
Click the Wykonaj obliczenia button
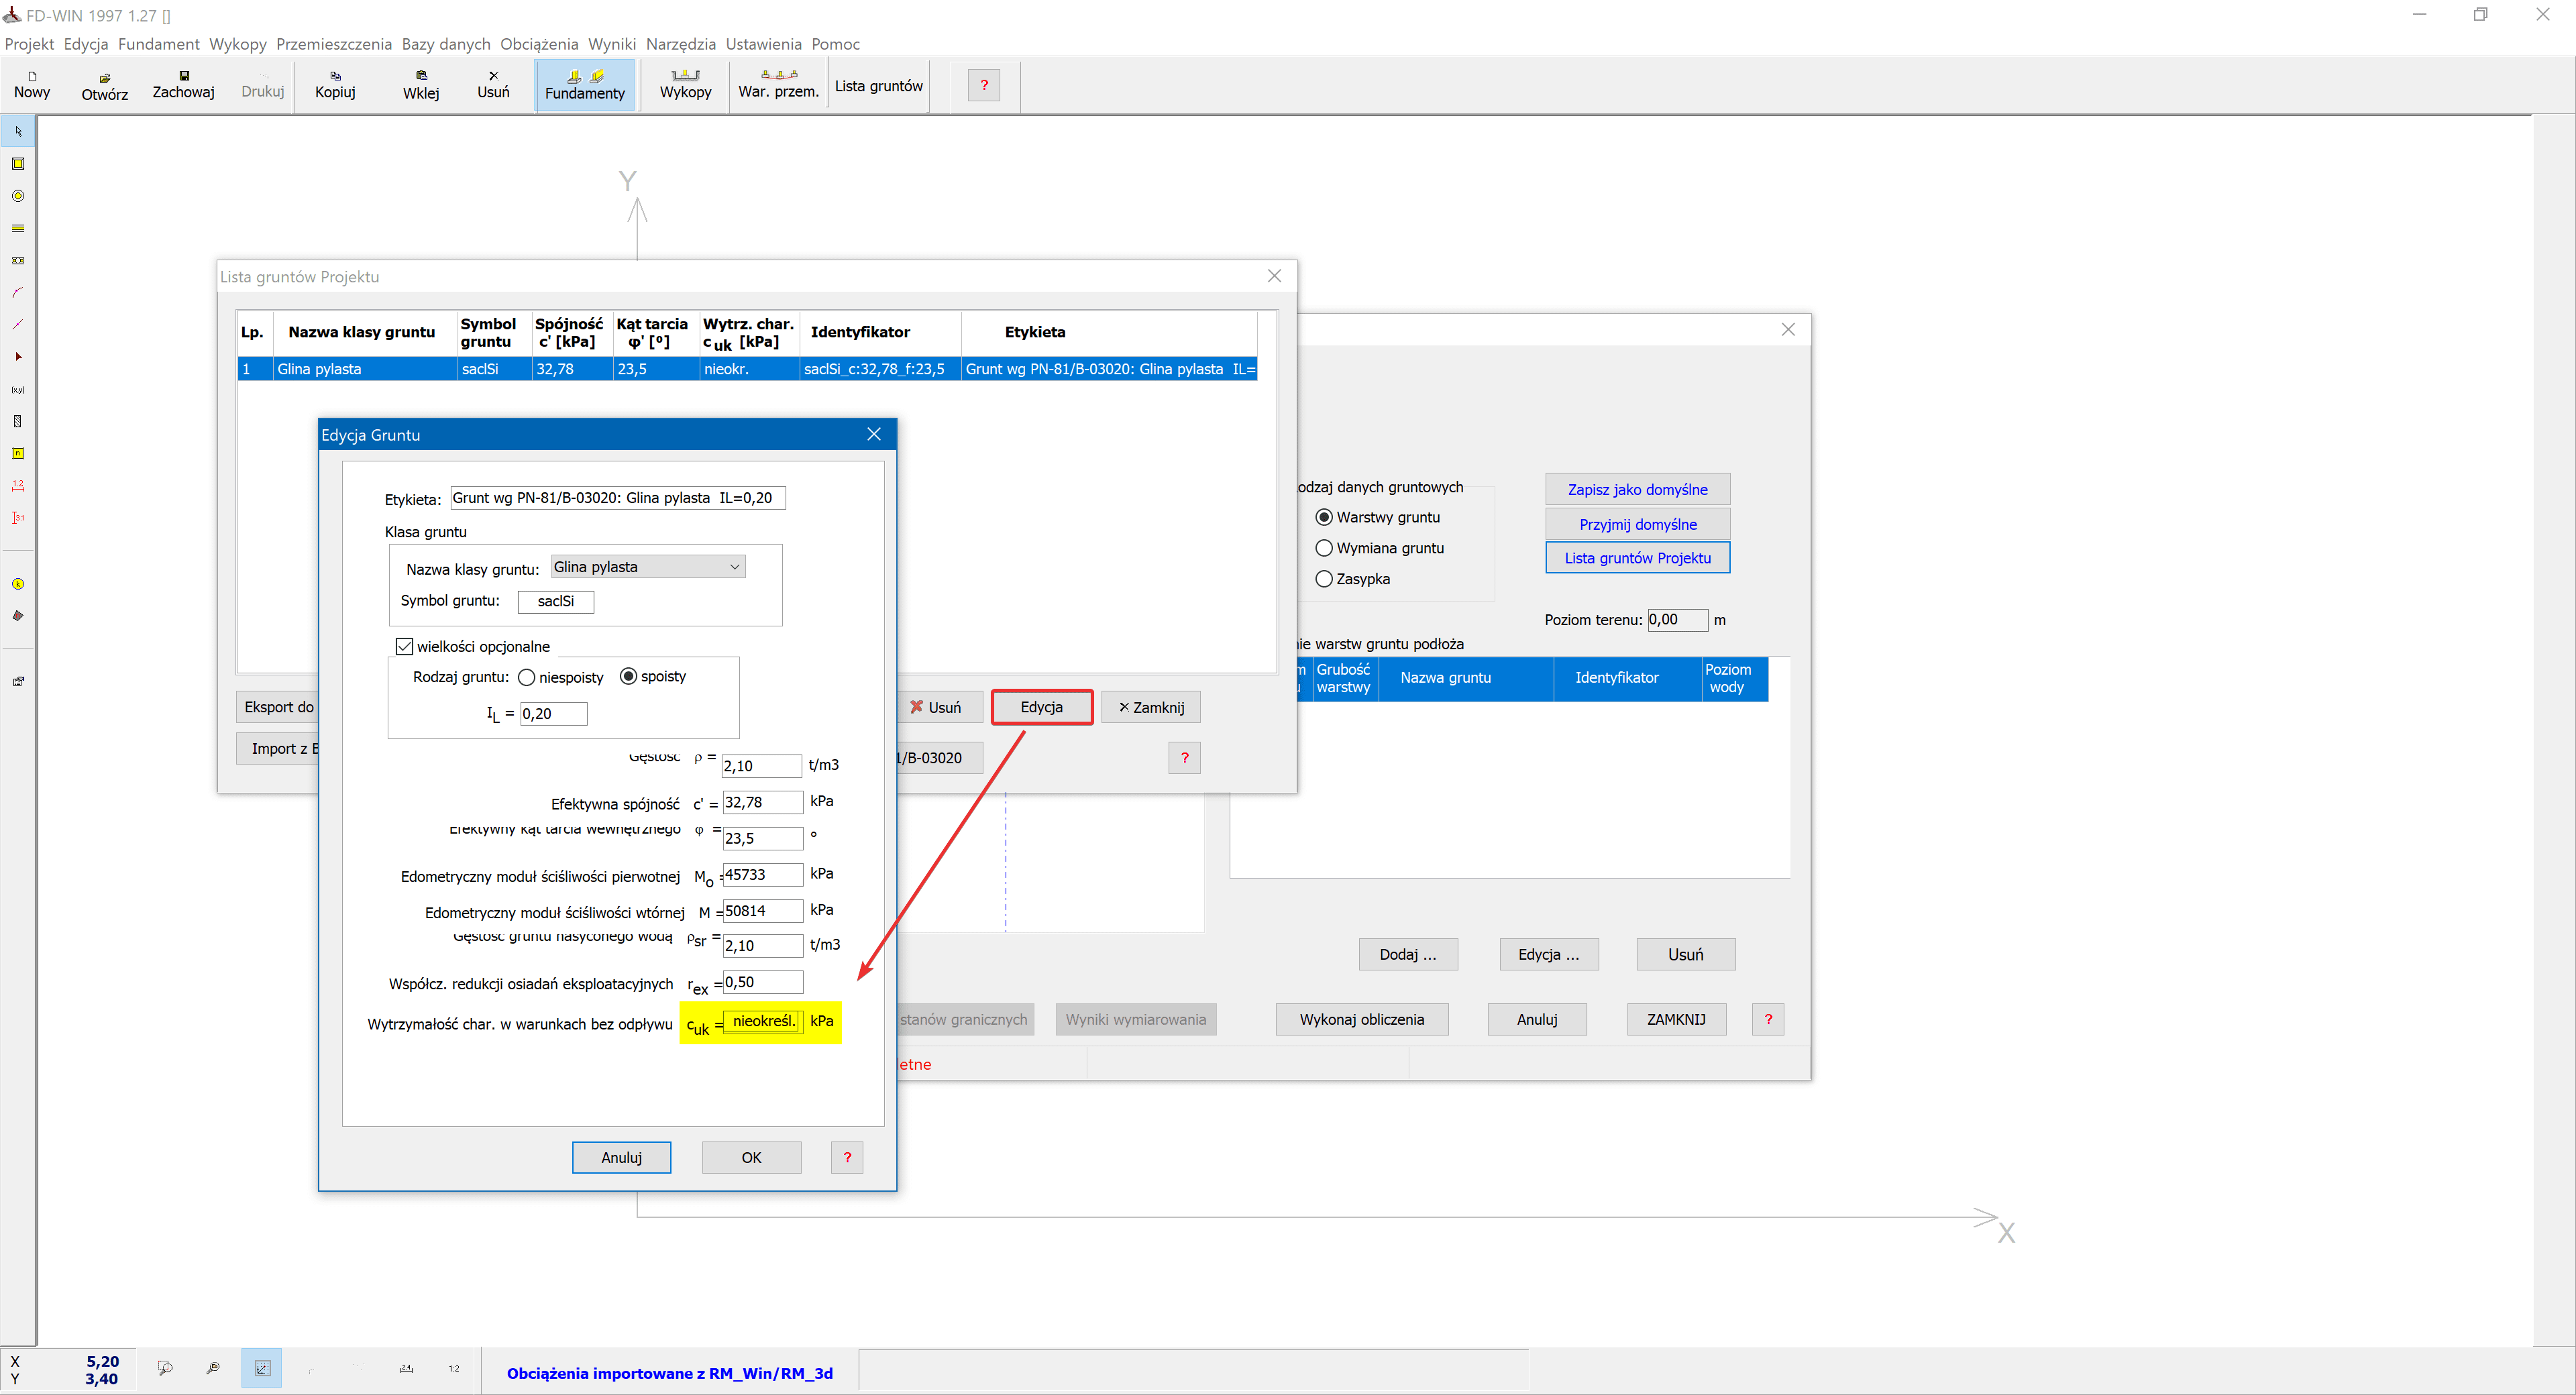point(1361,1019)
